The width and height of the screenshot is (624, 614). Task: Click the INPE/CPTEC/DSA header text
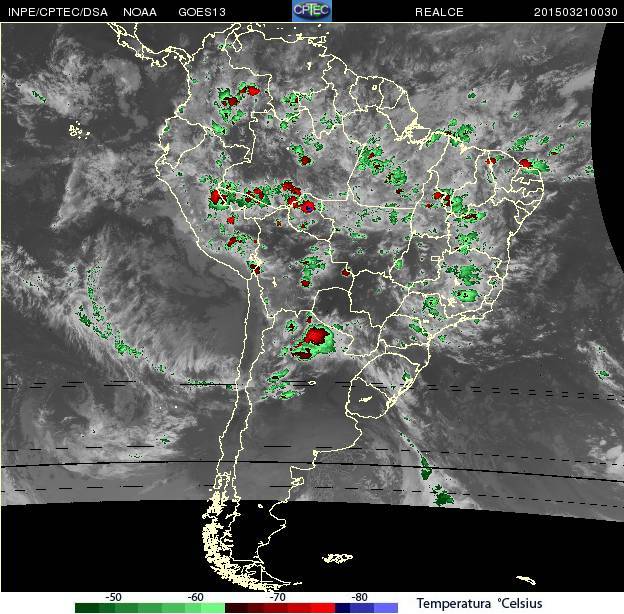tap(58, 12)
